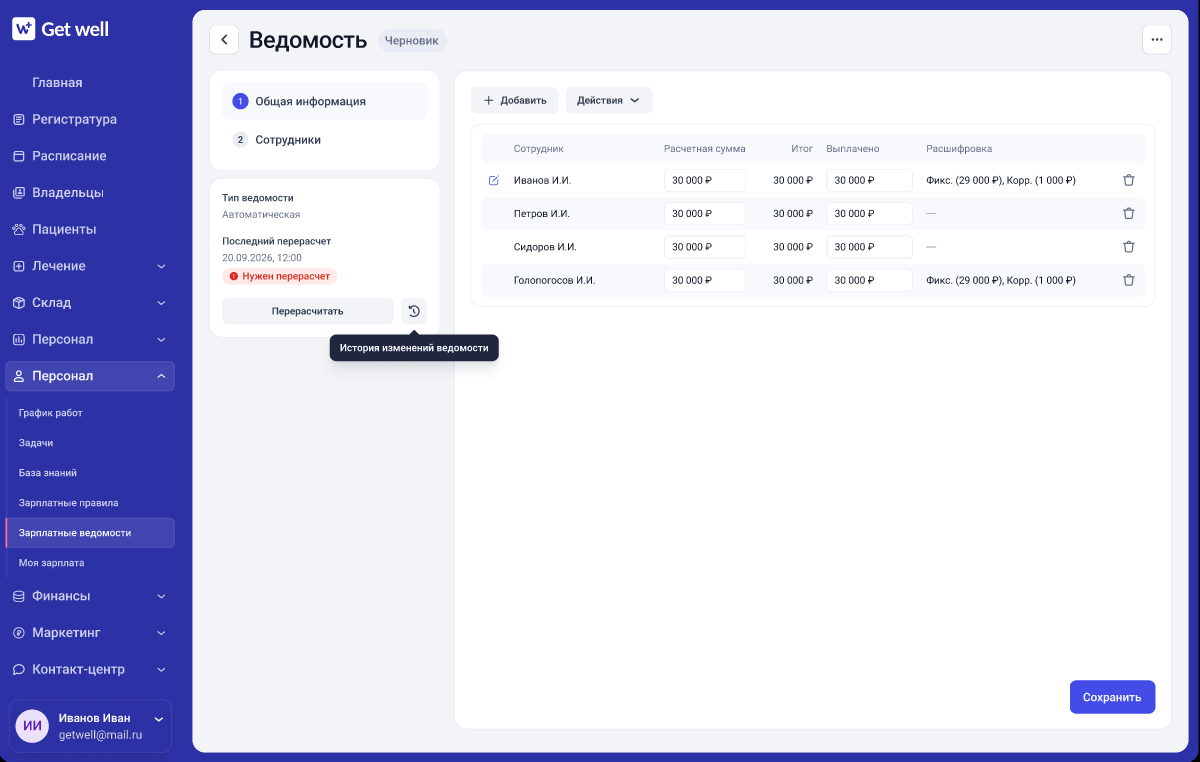Click the Нужен перерасчет warning badge
The width and height of the screenshot is (1200, 762).
tap(280, 276)
